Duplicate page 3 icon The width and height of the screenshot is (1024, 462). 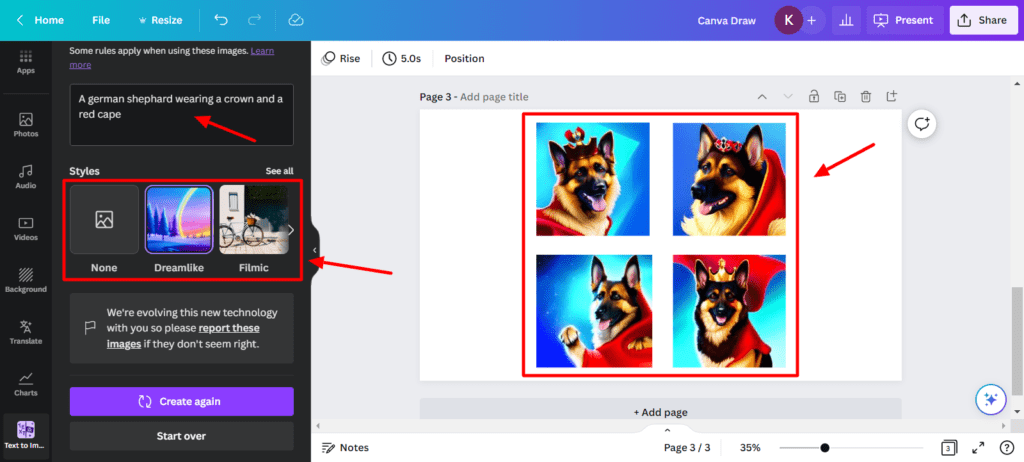pyautogui.click(x=840, y=97)
